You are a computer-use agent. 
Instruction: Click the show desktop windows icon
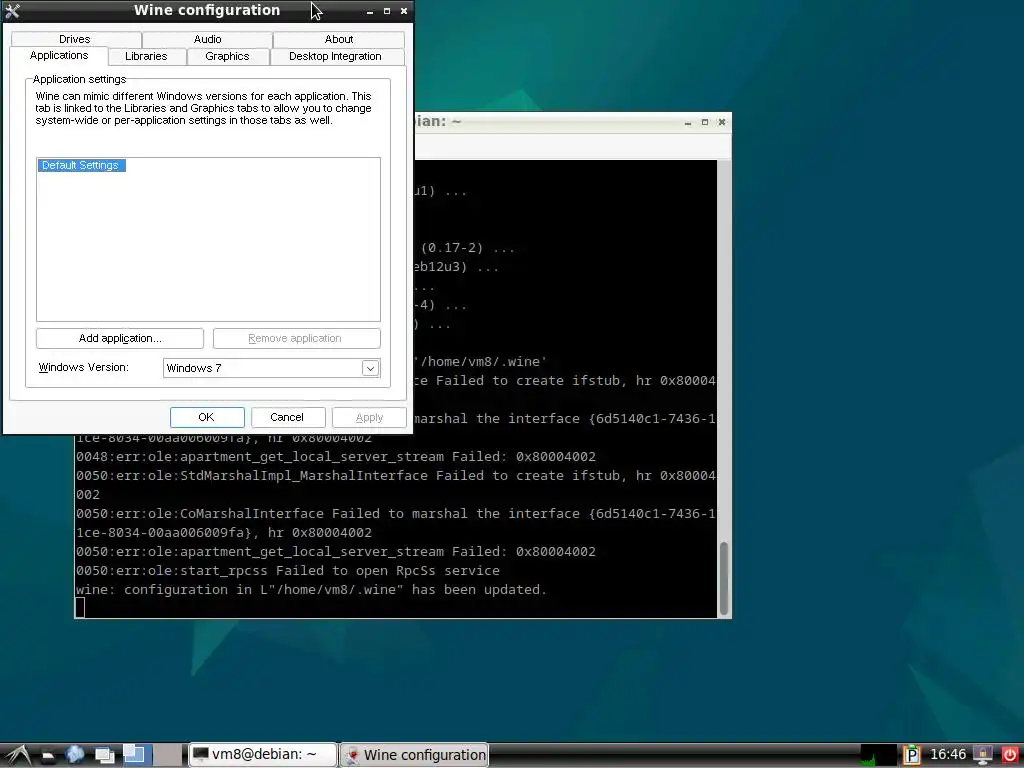(104, 756)
